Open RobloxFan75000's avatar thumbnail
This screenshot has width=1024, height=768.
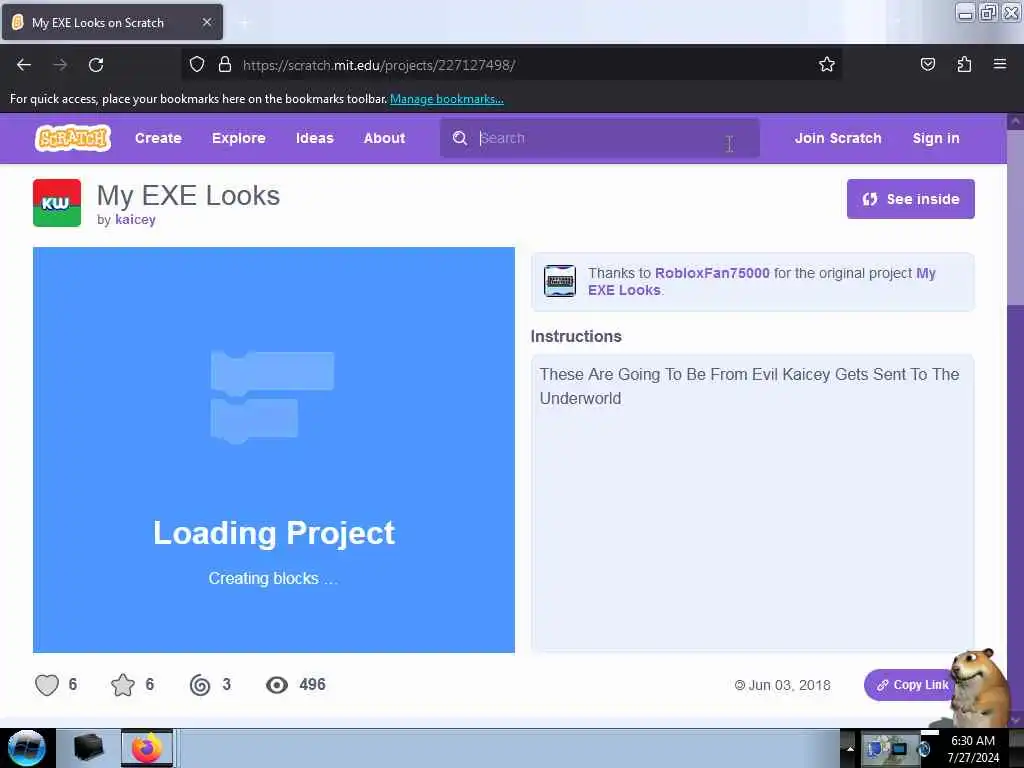pos(560,281)
